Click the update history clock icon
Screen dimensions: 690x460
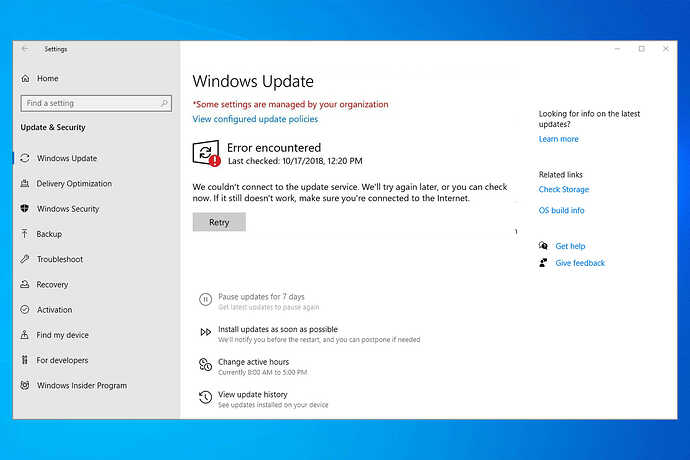[x=206, y=397]
